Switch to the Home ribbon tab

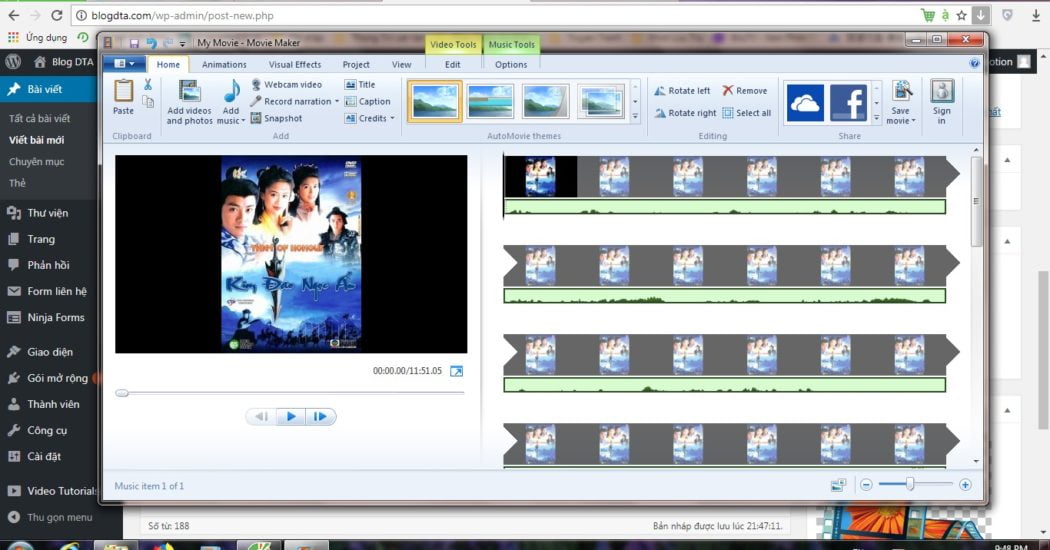168,64
